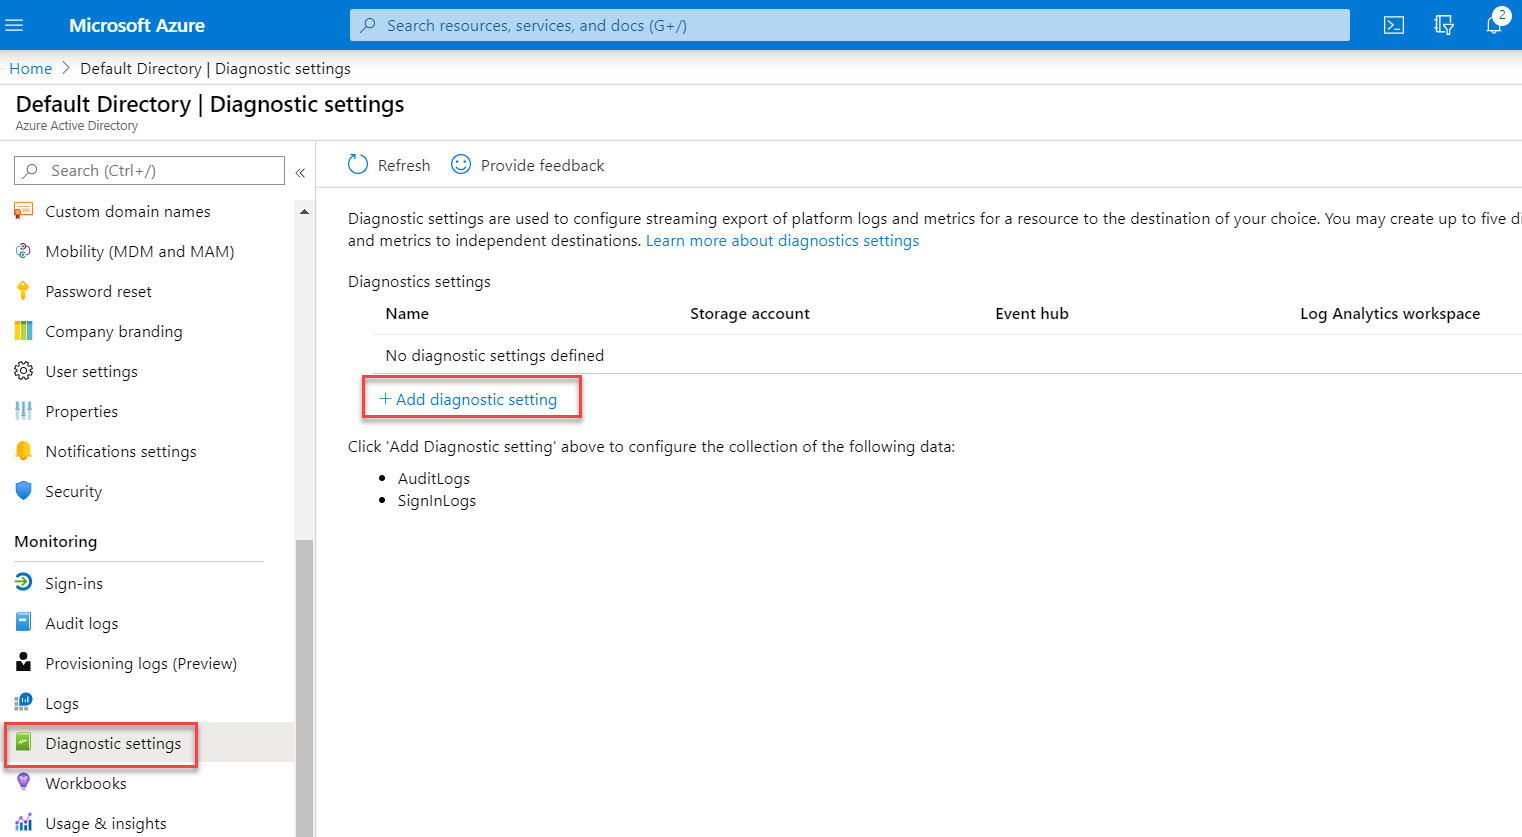
Task: Click the Monitoring section heading
Action: pyautogui.click(x=56, y=541)
